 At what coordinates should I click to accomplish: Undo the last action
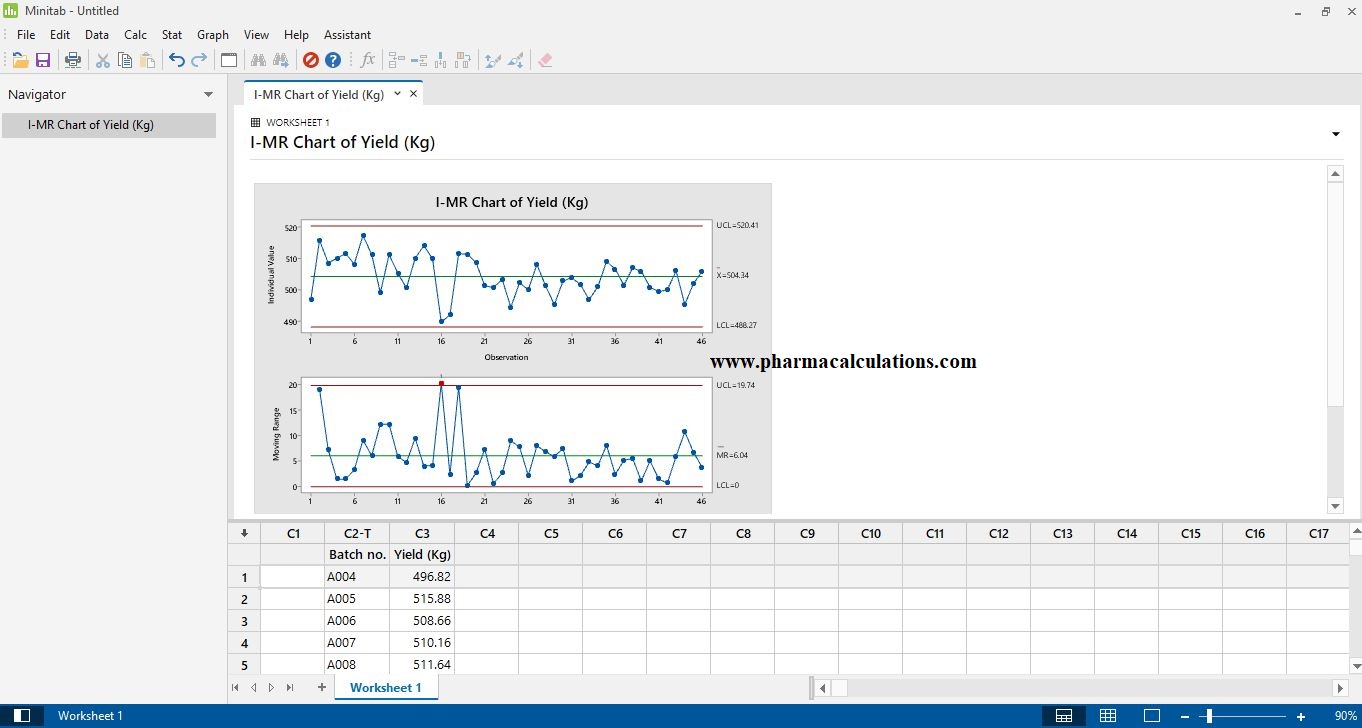[x=176, y=60]
